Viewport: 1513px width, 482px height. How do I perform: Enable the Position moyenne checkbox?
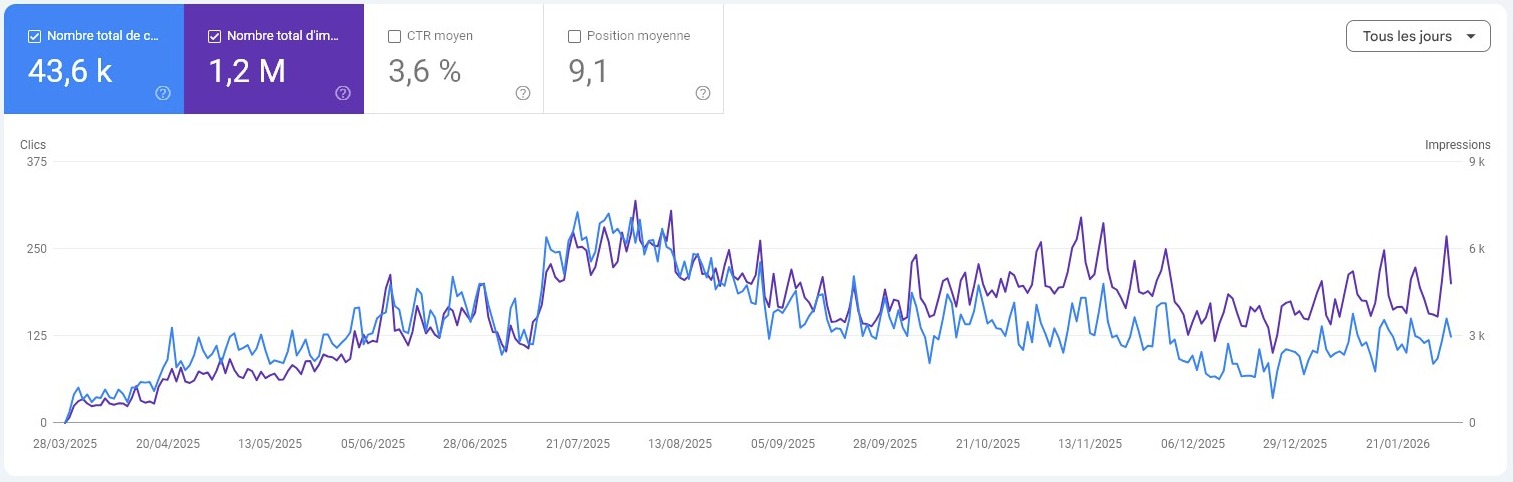(x=574, y=36)
